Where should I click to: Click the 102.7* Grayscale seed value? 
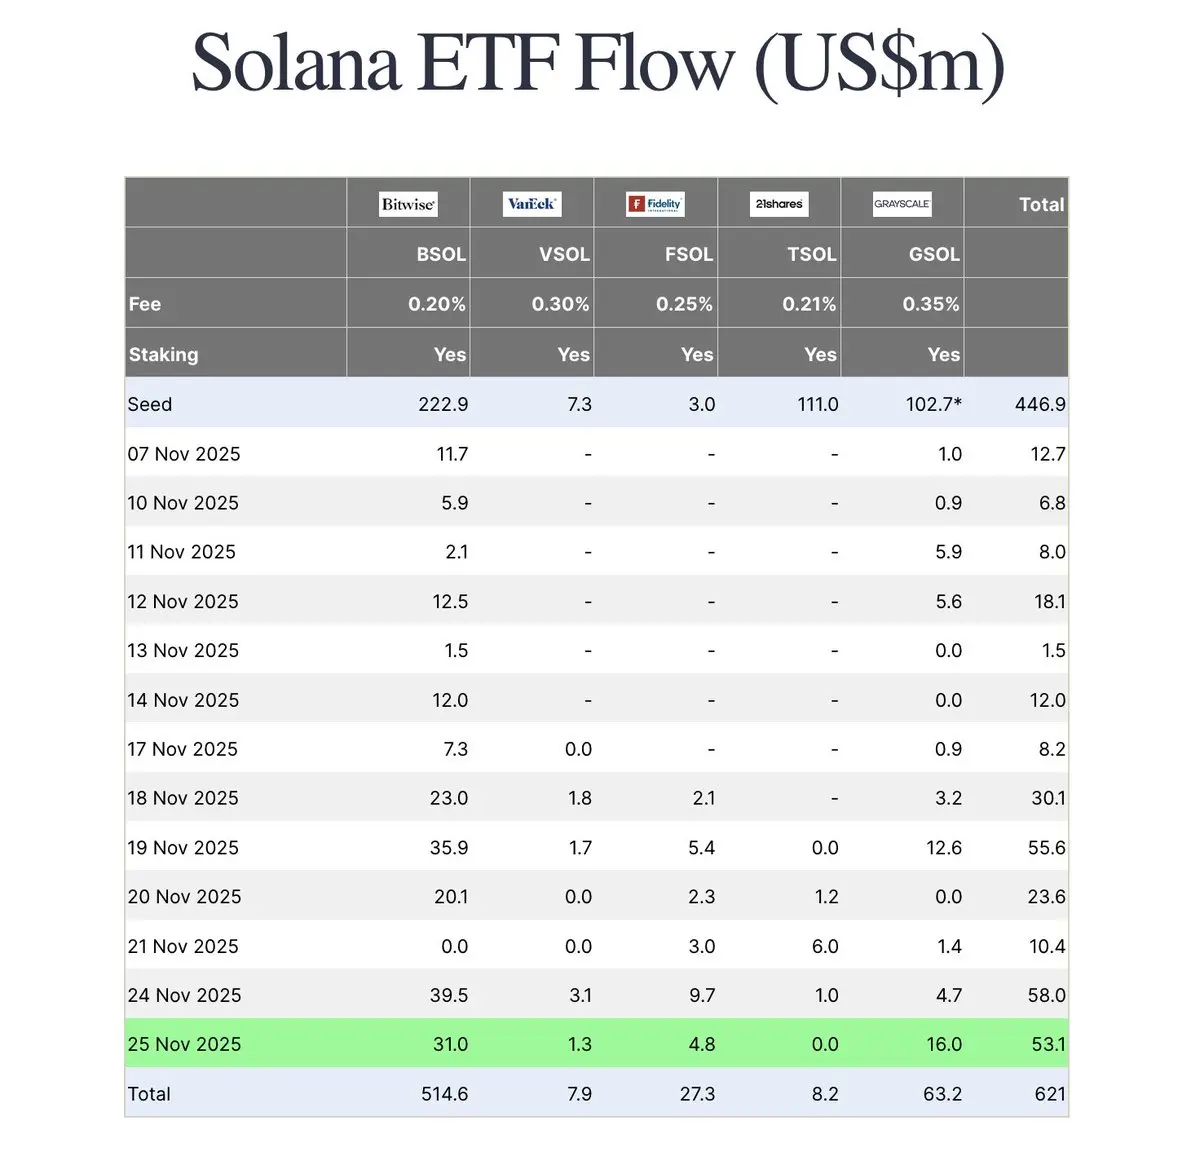point(933,404)
